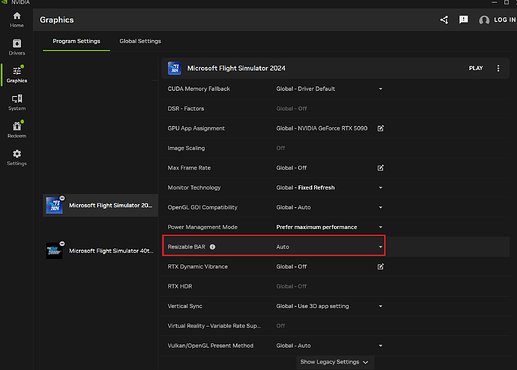
Task: Click the Image Scaling label
Action: point(186,148)
